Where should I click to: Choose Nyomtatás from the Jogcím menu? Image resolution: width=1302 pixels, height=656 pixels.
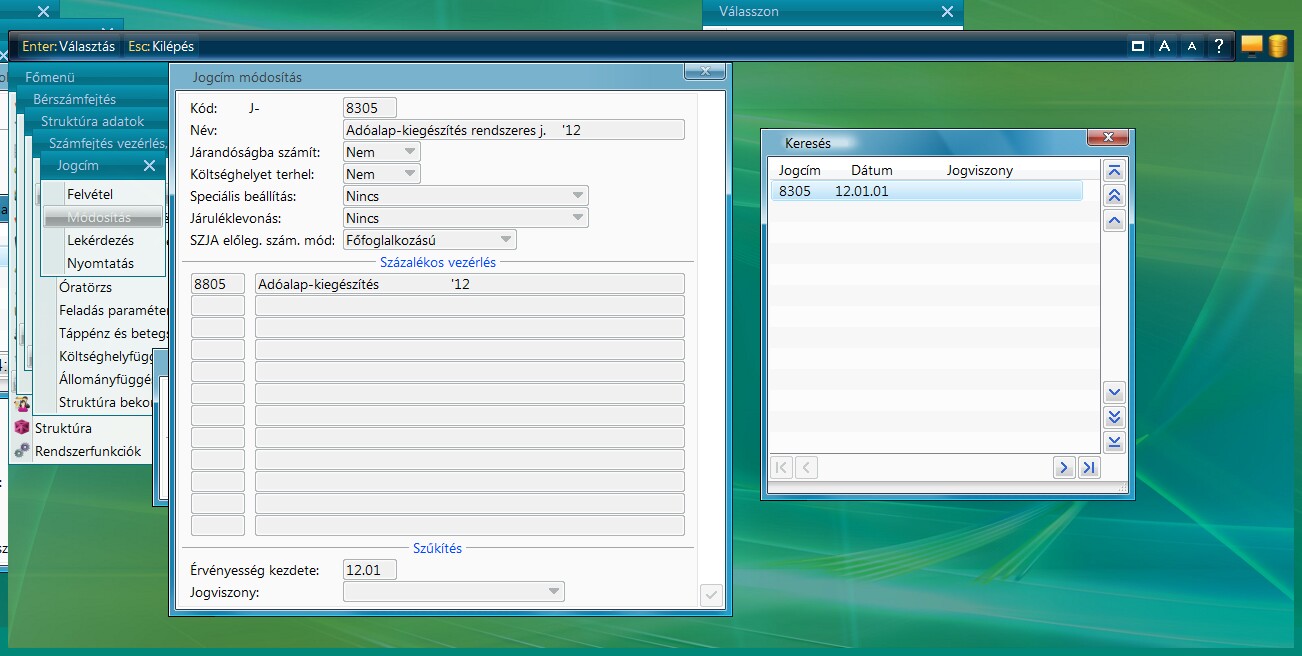(x=100, y=263)
